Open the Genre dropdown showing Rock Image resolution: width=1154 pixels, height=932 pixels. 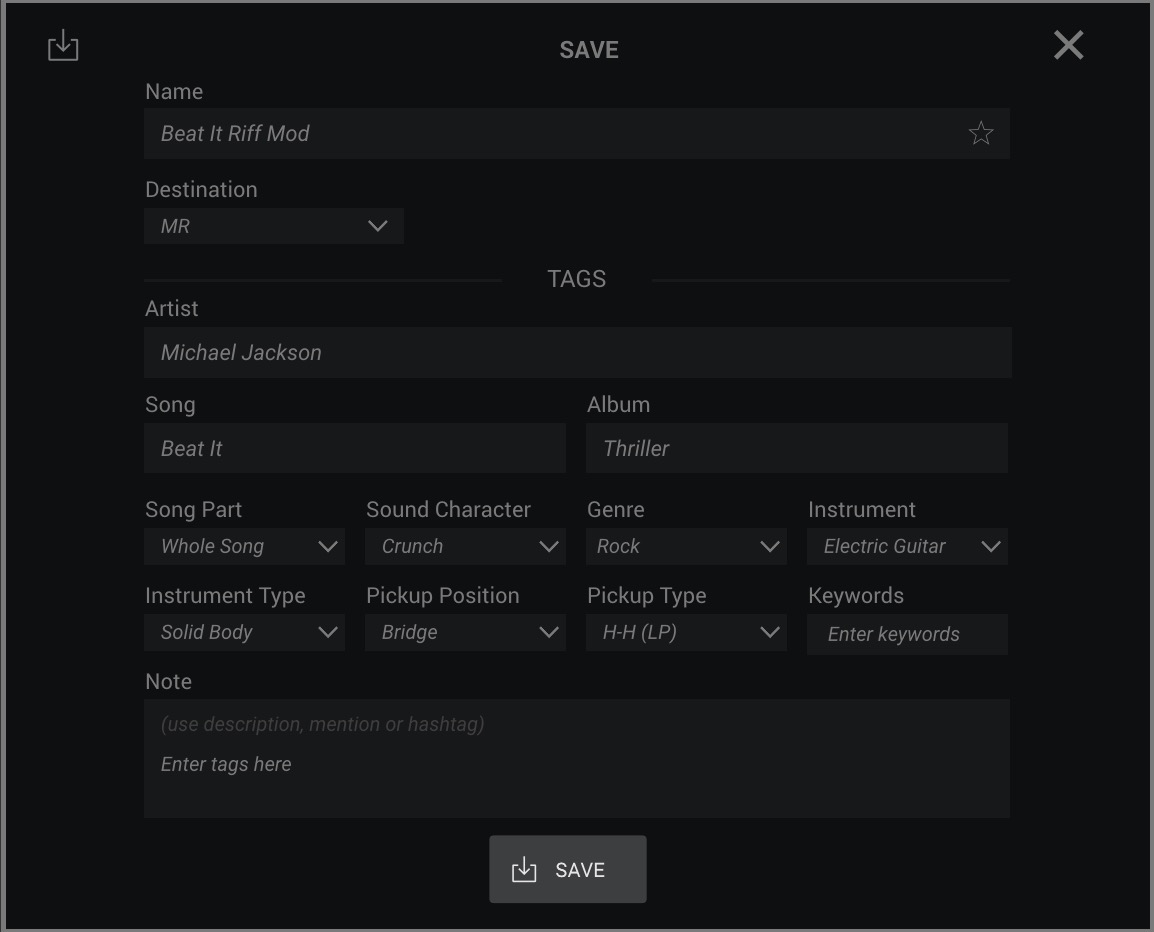pos(686,546)
